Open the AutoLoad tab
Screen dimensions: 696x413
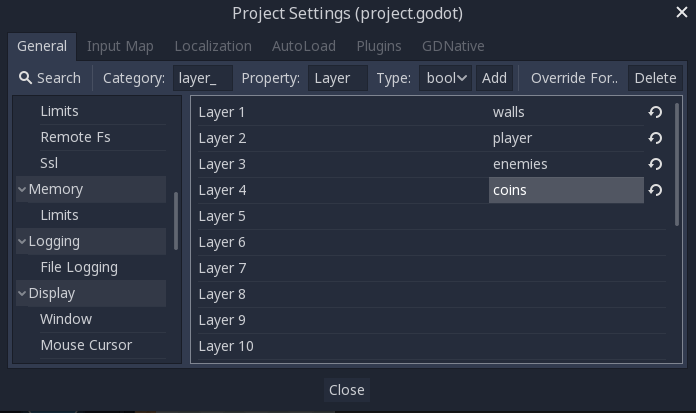[303, 46]
